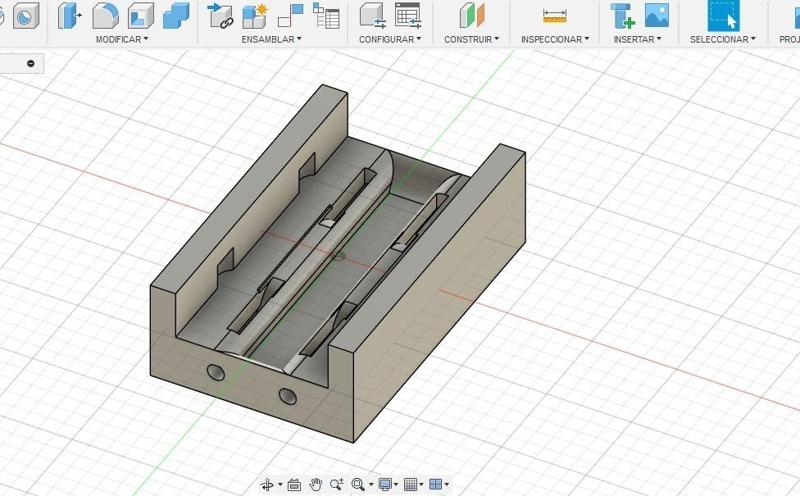The height and width of the screenshot is (496, 800).
Task: Open the CONFIGURAR menu
Action: (x=389, y=39)
